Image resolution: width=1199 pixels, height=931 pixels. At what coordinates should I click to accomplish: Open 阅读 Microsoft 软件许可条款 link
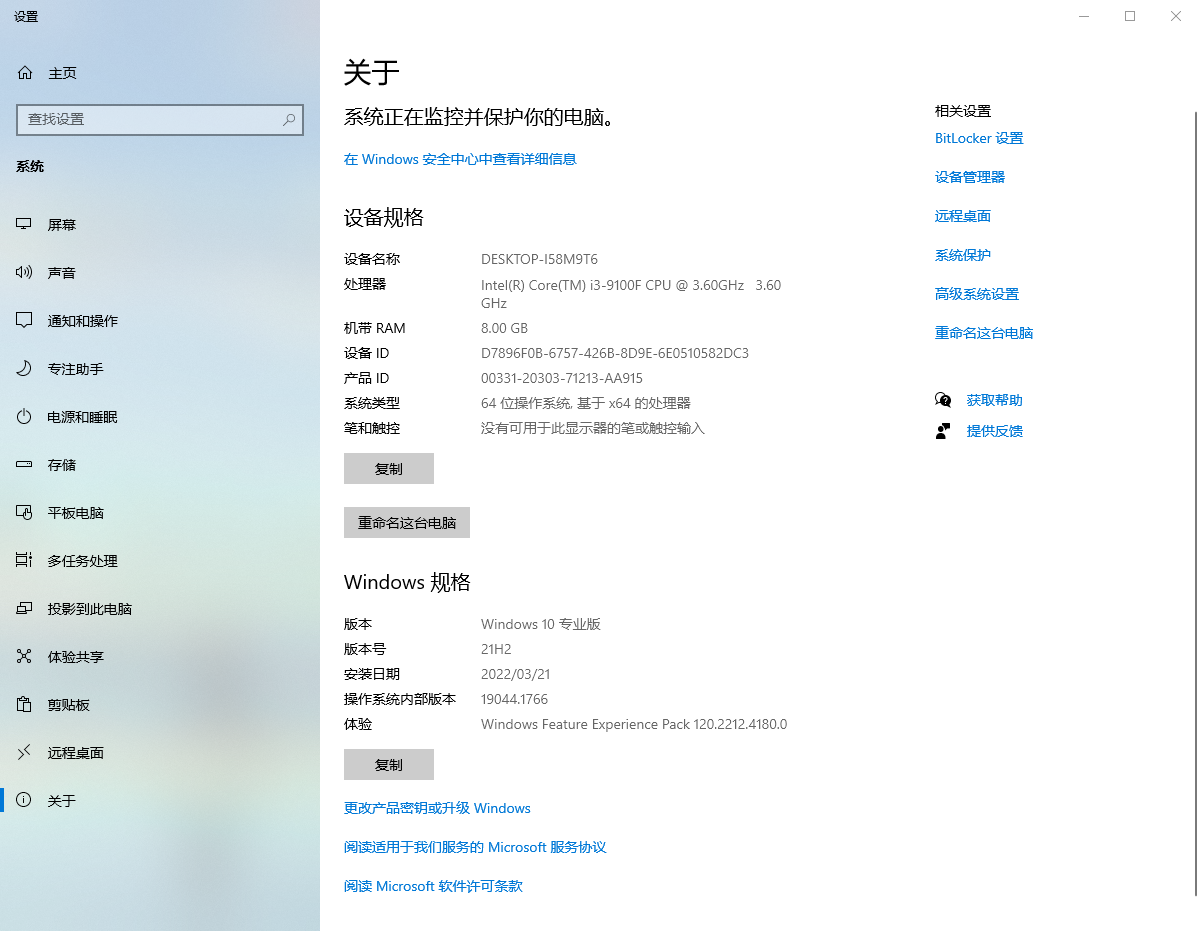pos(433,886)
